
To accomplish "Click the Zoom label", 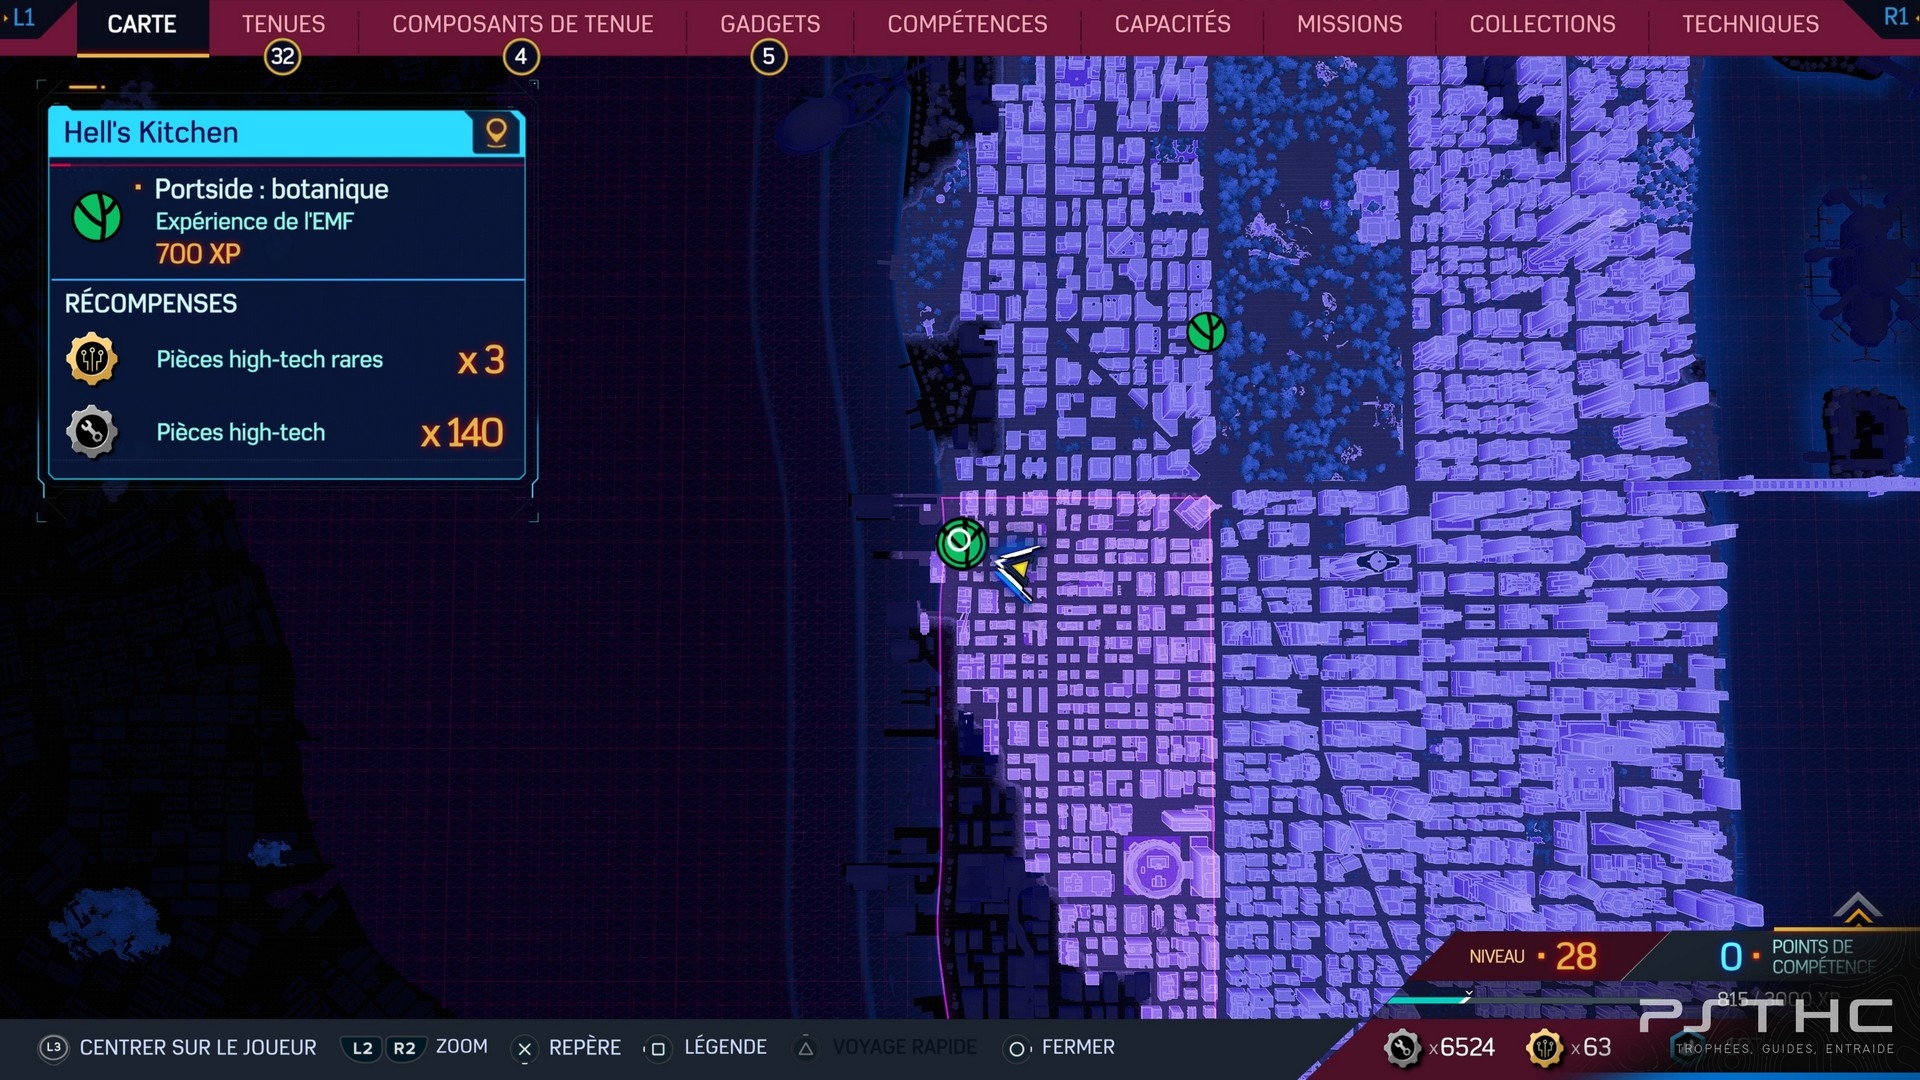I will click(x=462, y=1046).
